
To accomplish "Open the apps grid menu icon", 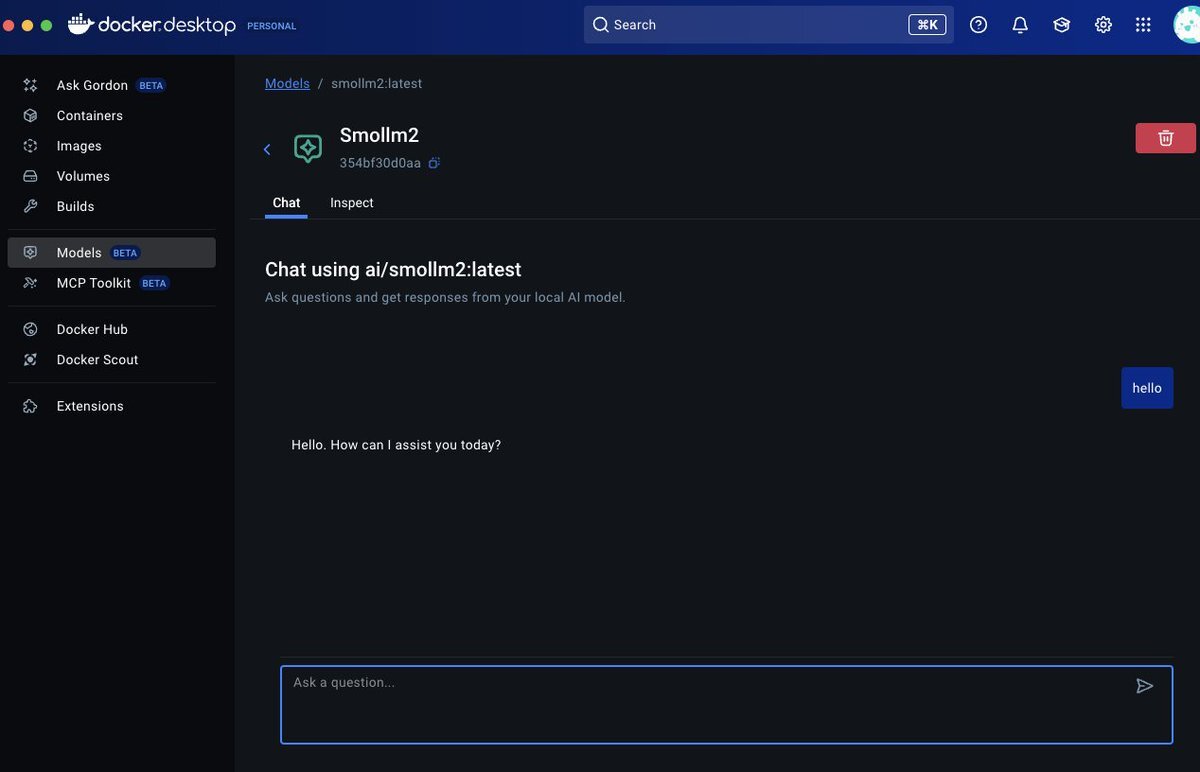I will 1143,25.
